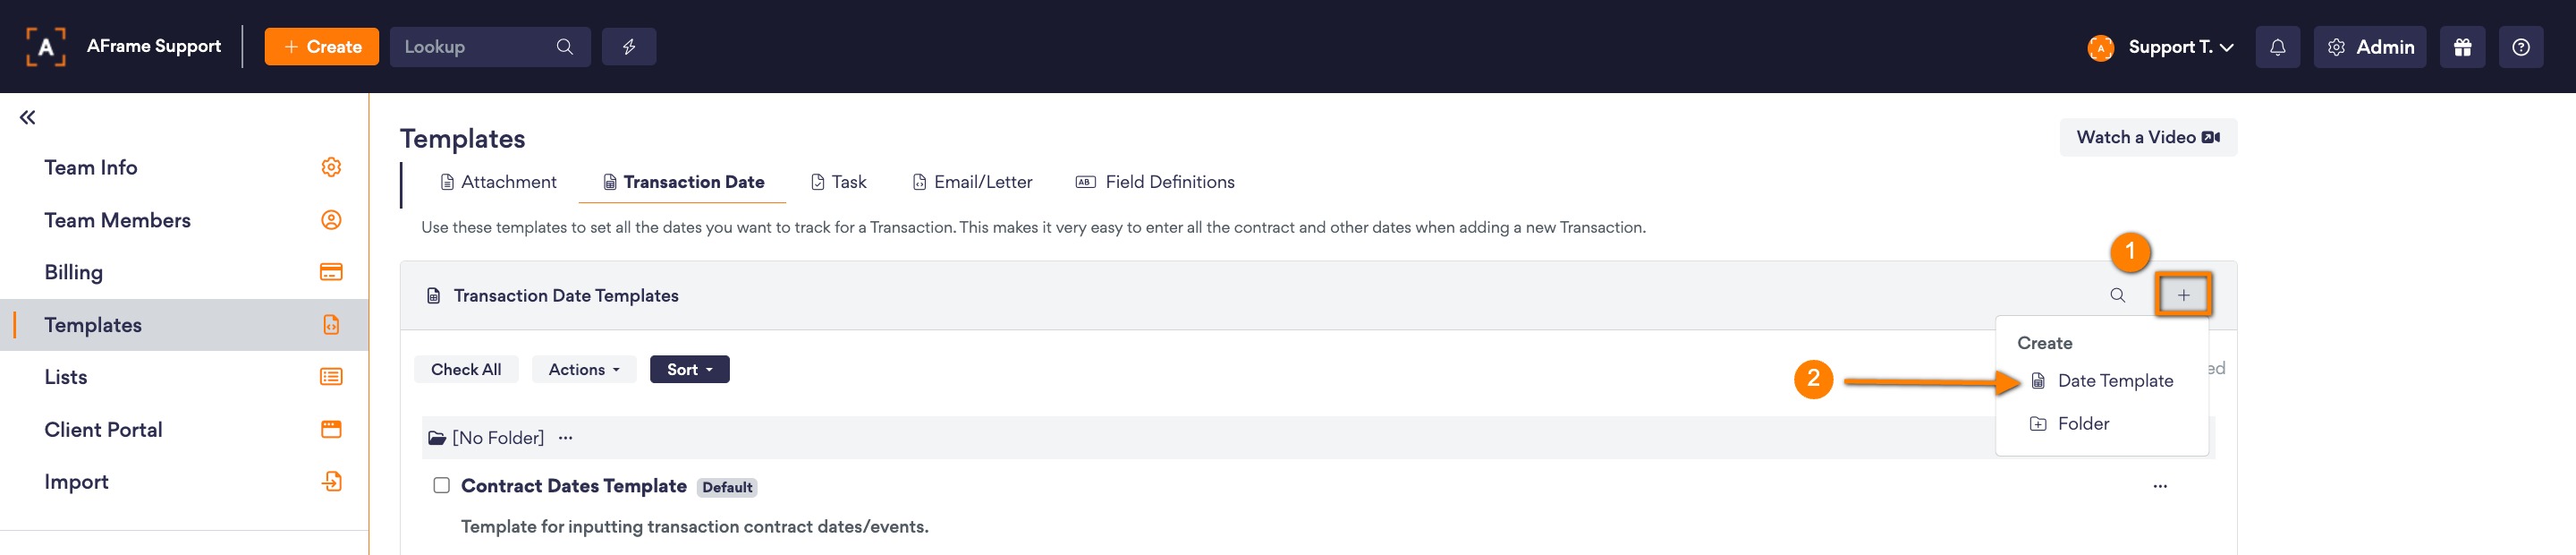
Task: Open the Actions dropdown
Action: 584,369
